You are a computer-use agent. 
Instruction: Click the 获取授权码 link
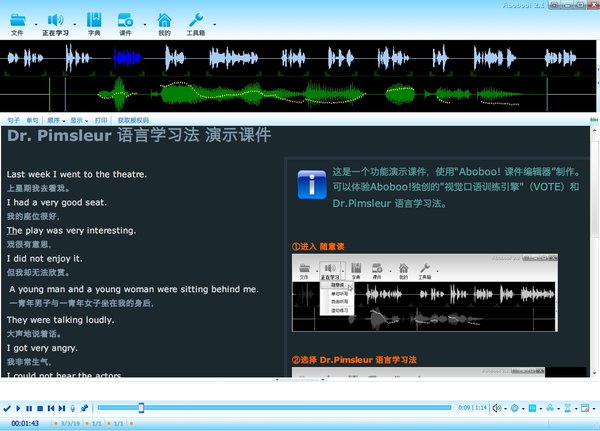click(133, 120)
